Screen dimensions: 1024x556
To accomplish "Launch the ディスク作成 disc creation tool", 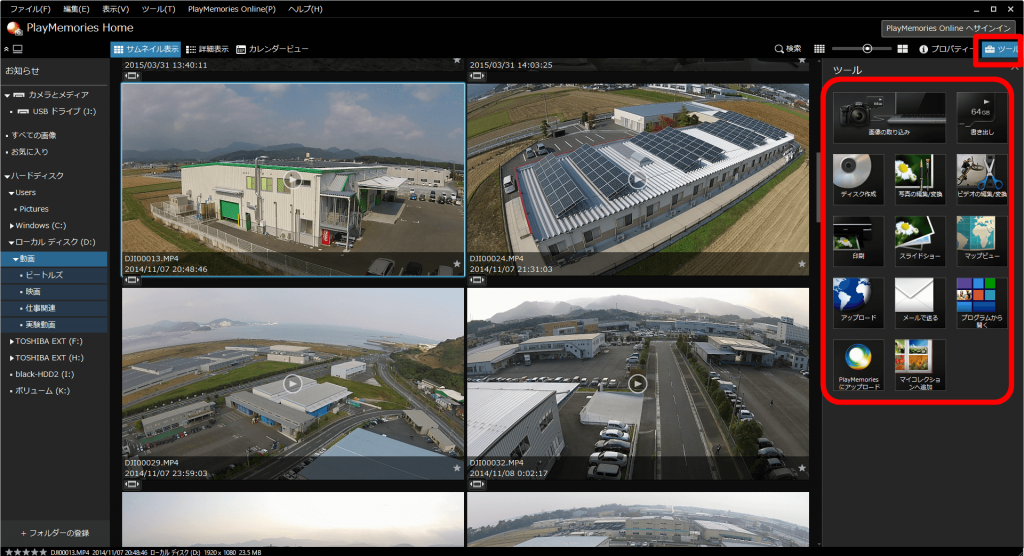I will (858, 179).
